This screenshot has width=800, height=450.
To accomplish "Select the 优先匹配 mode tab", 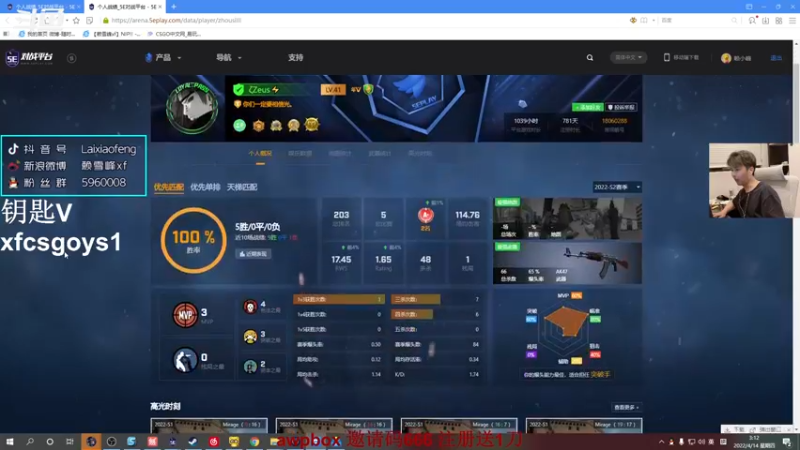I will 169,187.
